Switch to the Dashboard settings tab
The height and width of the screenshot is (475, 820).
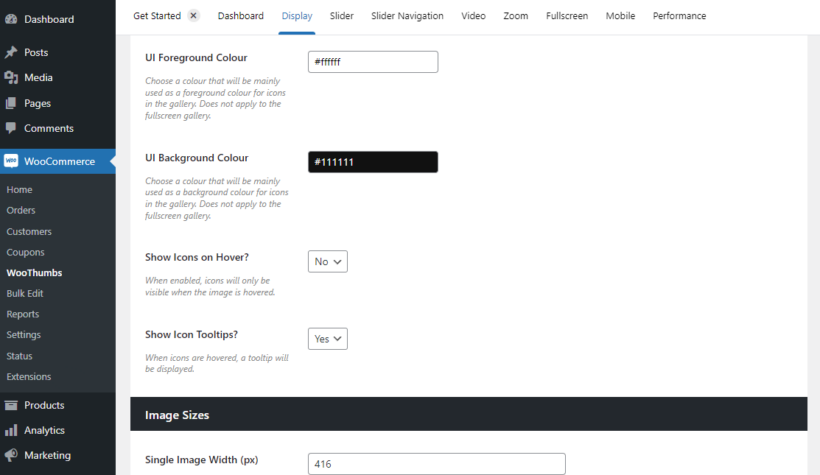click(x=241, y=16)
